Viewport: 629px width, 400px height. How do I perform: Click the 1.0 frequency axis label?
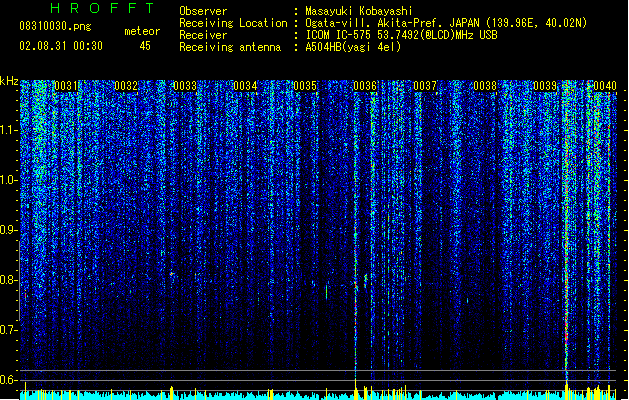(9, 180)
